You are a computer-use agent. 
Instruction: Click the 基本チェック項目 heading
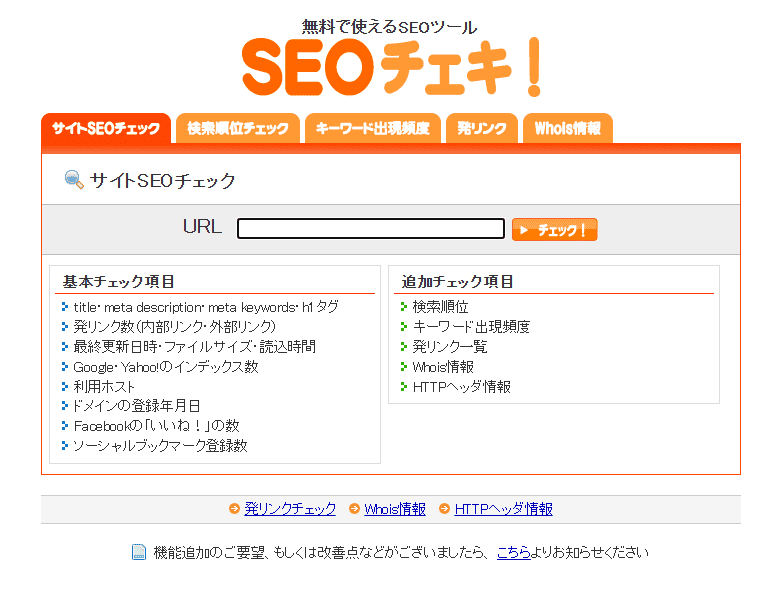point(118,282)
